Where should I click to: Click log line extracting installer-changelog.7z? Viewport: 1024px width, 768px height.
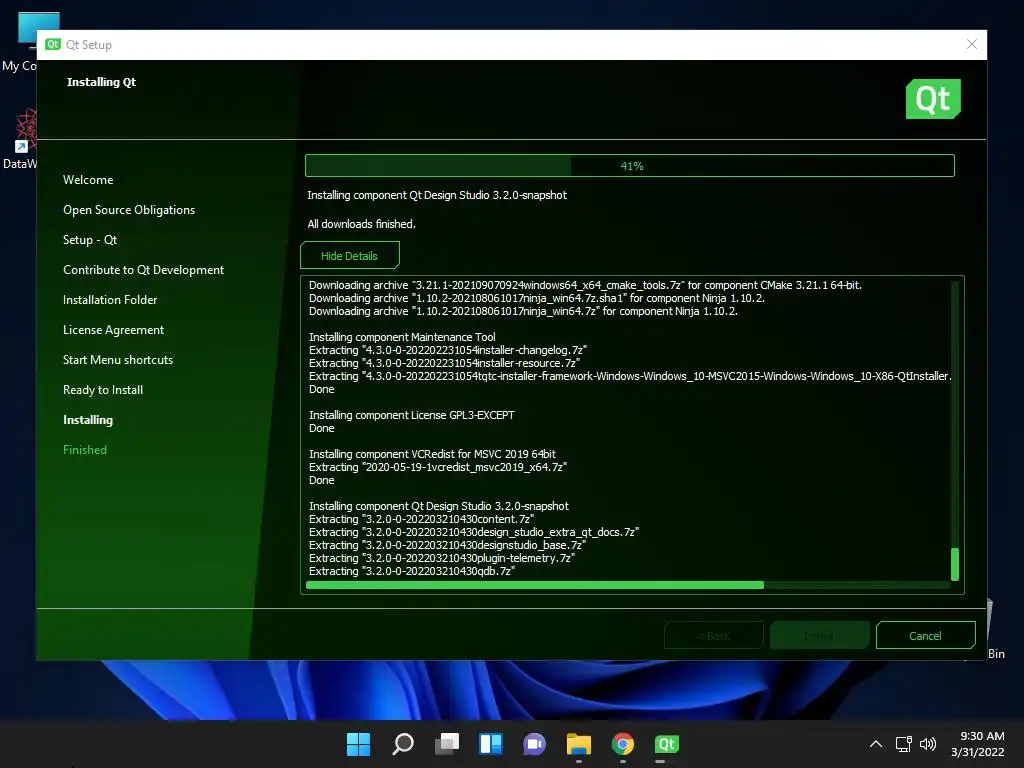(x=447, y=350)
